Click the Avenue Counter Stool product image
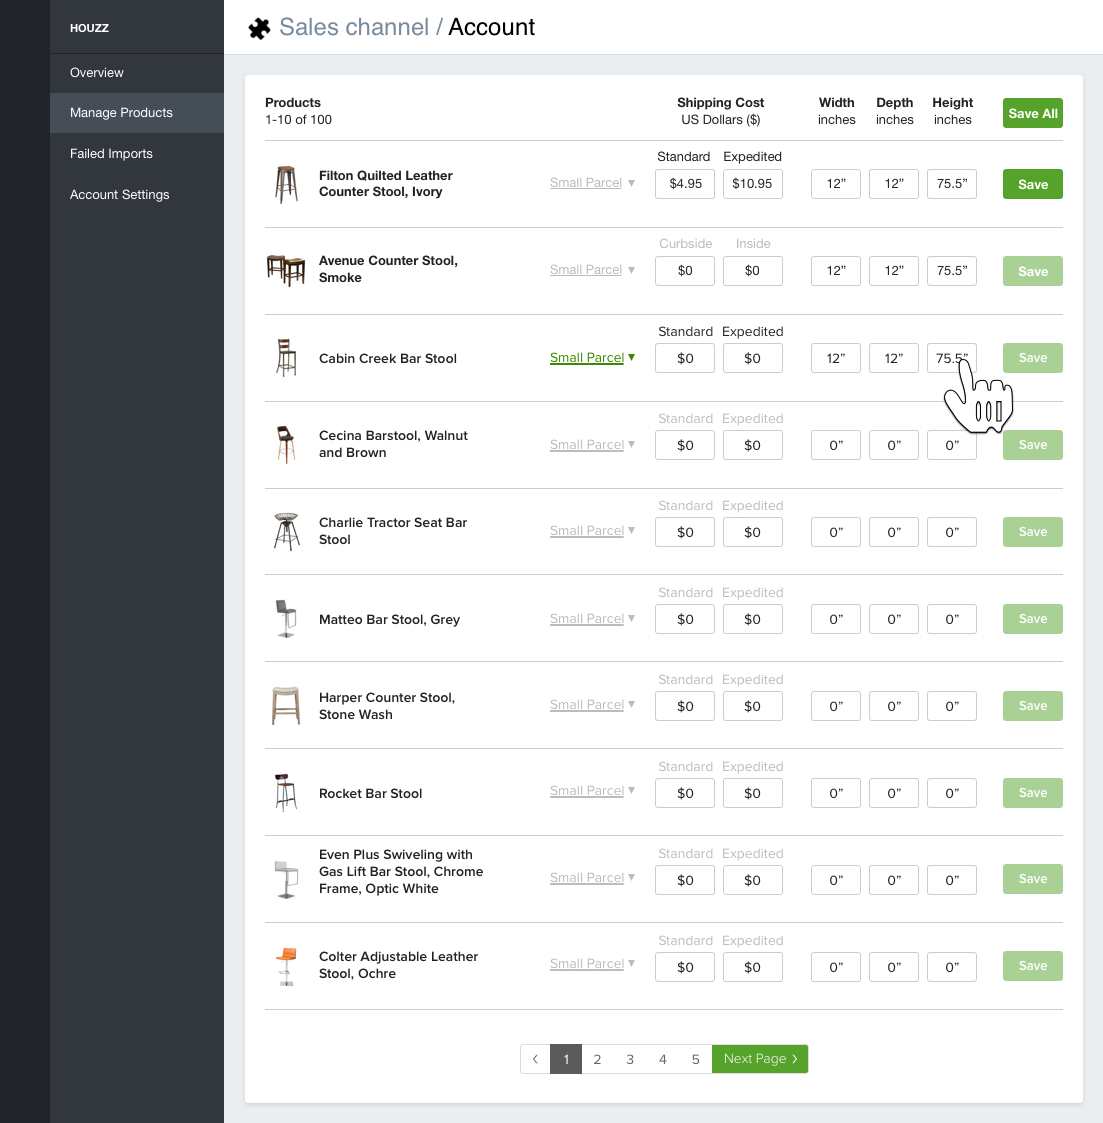Screen dimensions: 1103x1123 (x=286, y=270)
